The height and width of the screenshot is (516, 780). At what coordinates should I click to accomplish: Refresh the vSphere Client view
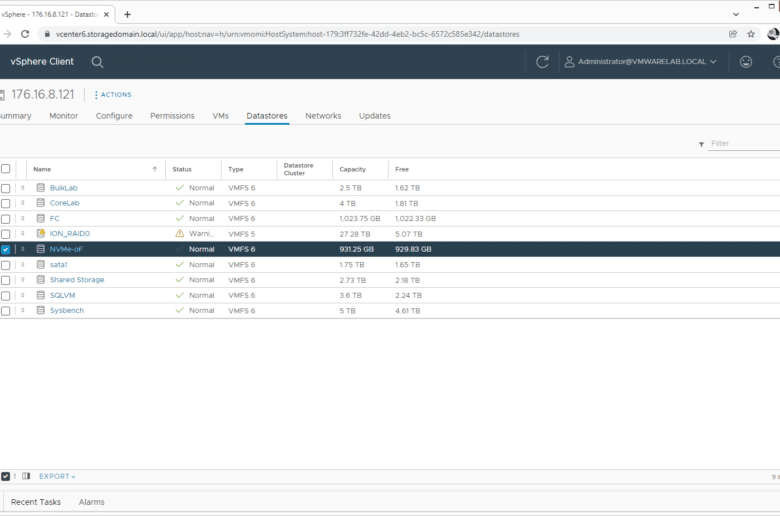point(542,62)
